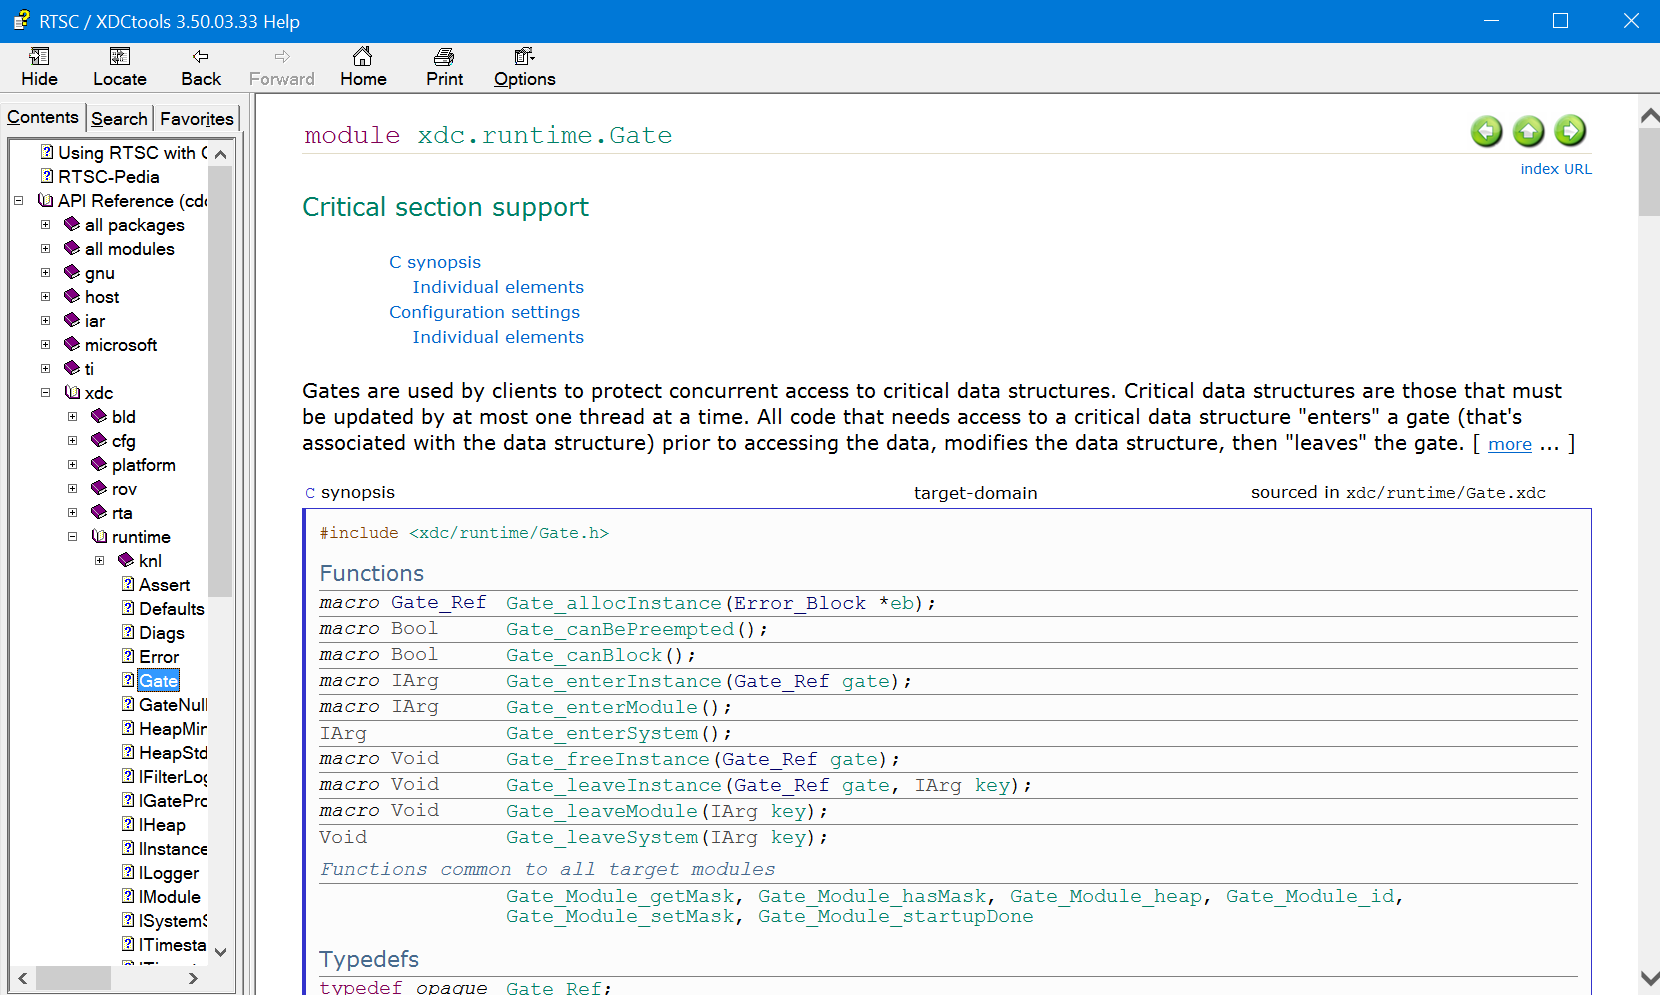Open the C synopsis link
Viewport: 1660px width, 995px height.
(x=435, y=262)
